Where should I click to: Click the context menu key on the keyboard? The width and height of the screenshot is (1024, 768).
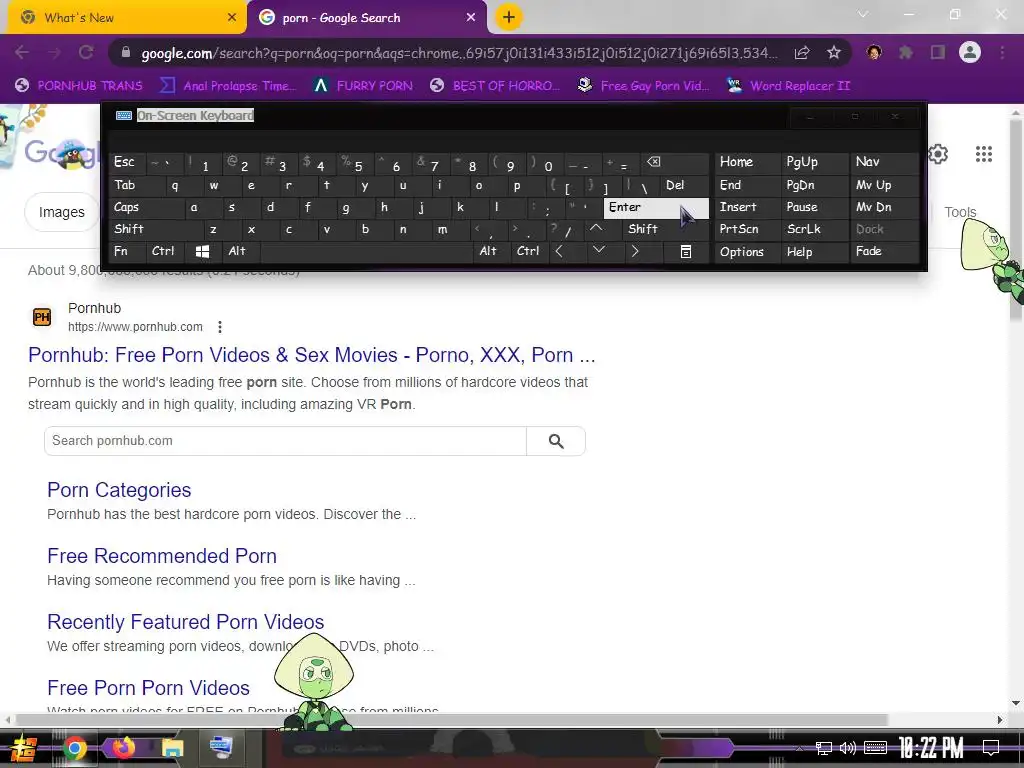[686, 251]
